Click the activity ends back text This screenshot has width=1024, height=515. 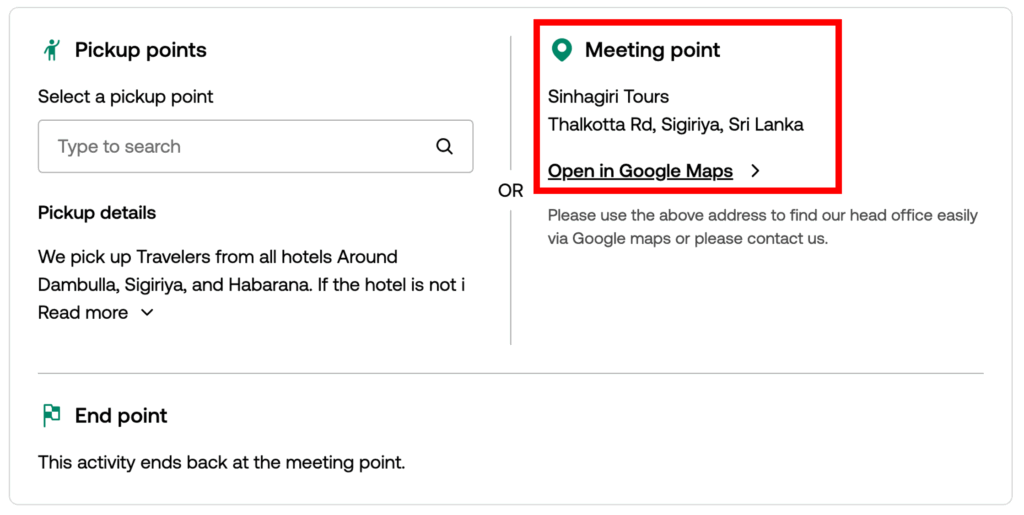click(x=221, y=462)
